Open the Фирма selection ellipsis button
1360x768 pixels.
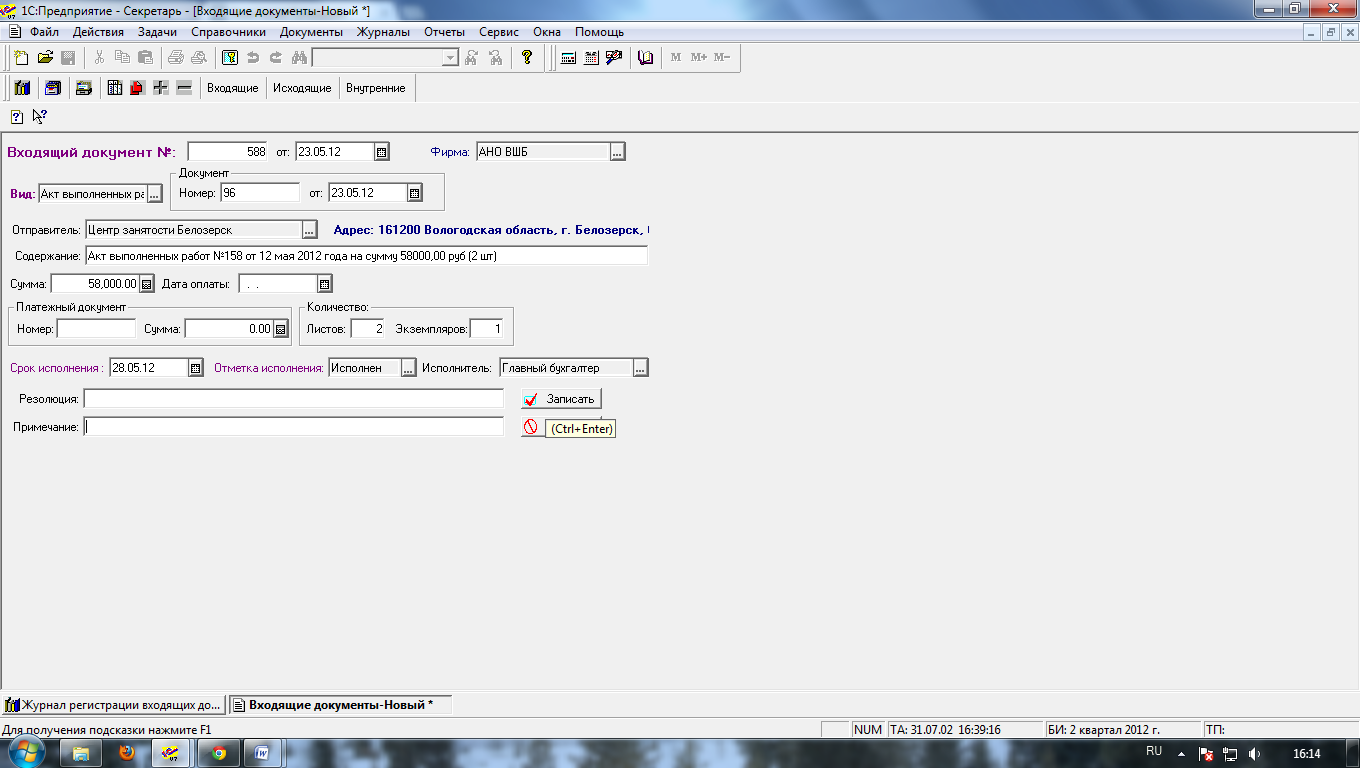pos(618,152)
